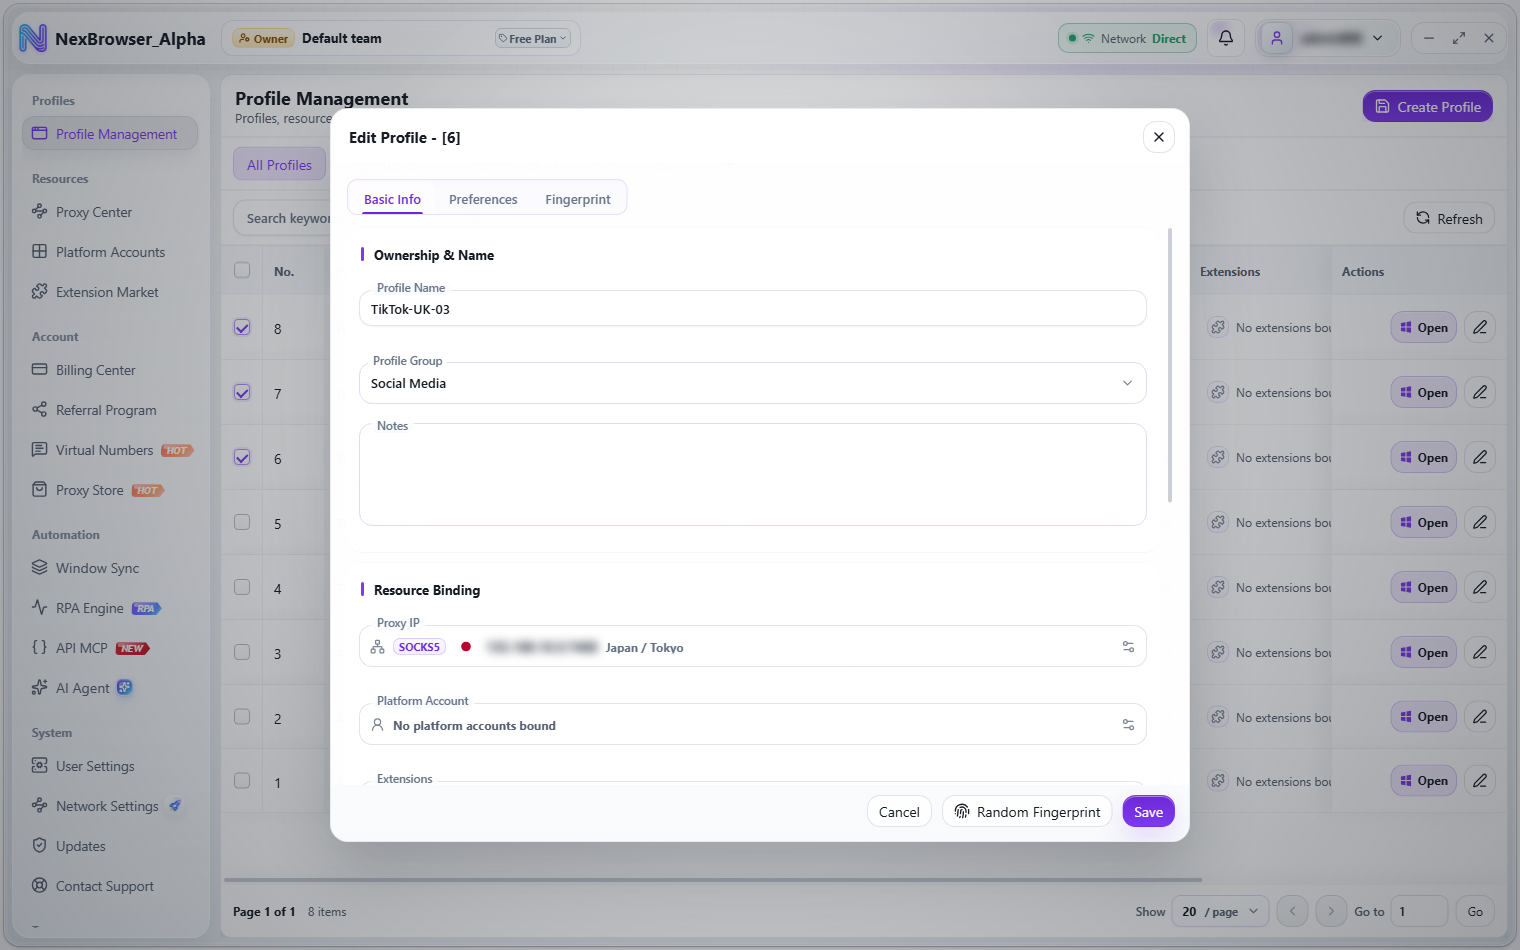Uncheck the checkbox for row 7

(x=242, y=392)
